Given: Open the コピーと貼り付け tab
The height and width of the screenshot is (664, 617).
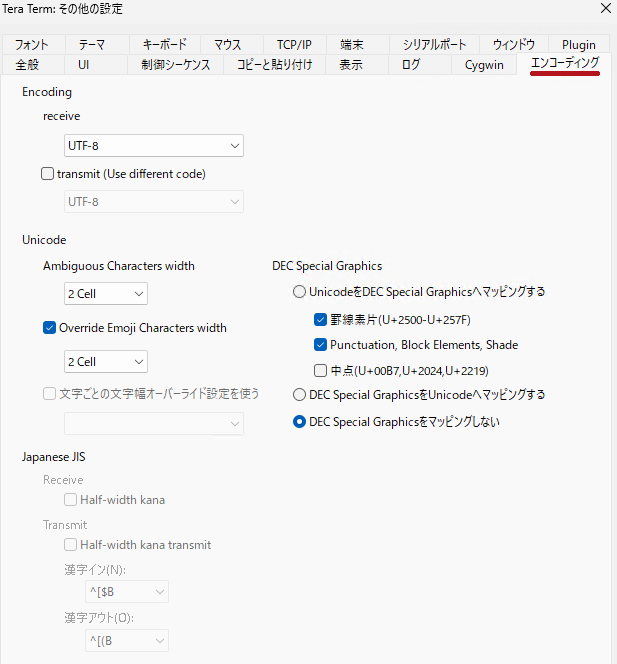Looking at the screenshot, I should coord(274,65).
